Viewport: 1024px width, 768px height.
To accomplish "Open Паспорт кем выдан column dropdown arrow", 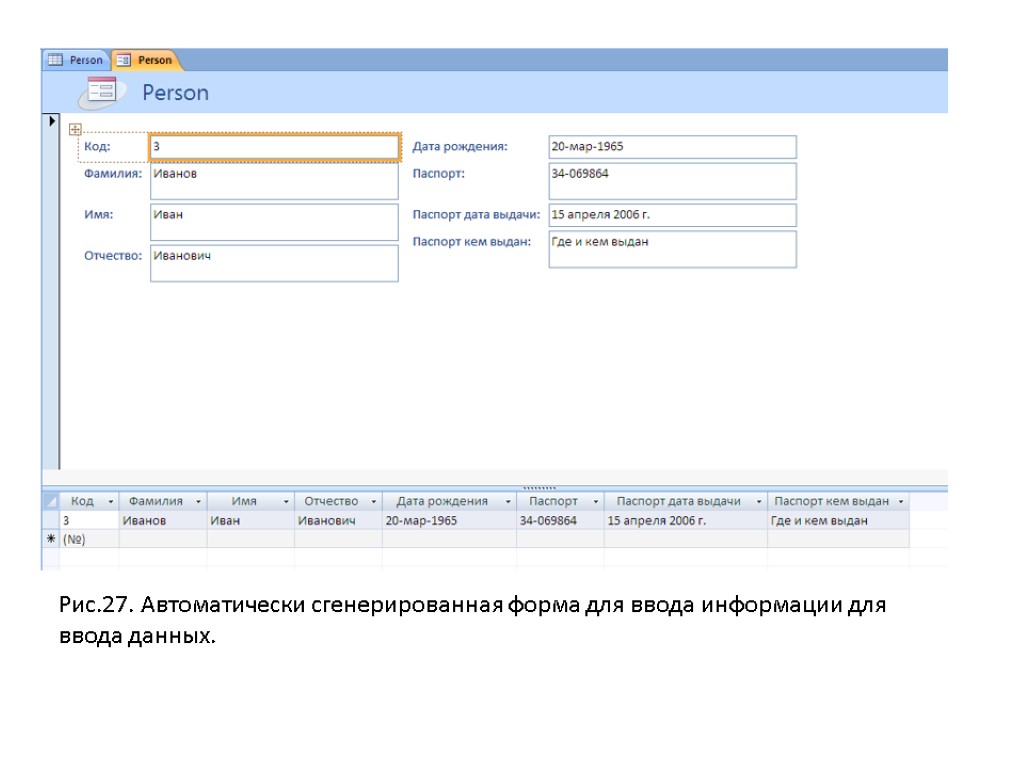I will pos(901,502).
